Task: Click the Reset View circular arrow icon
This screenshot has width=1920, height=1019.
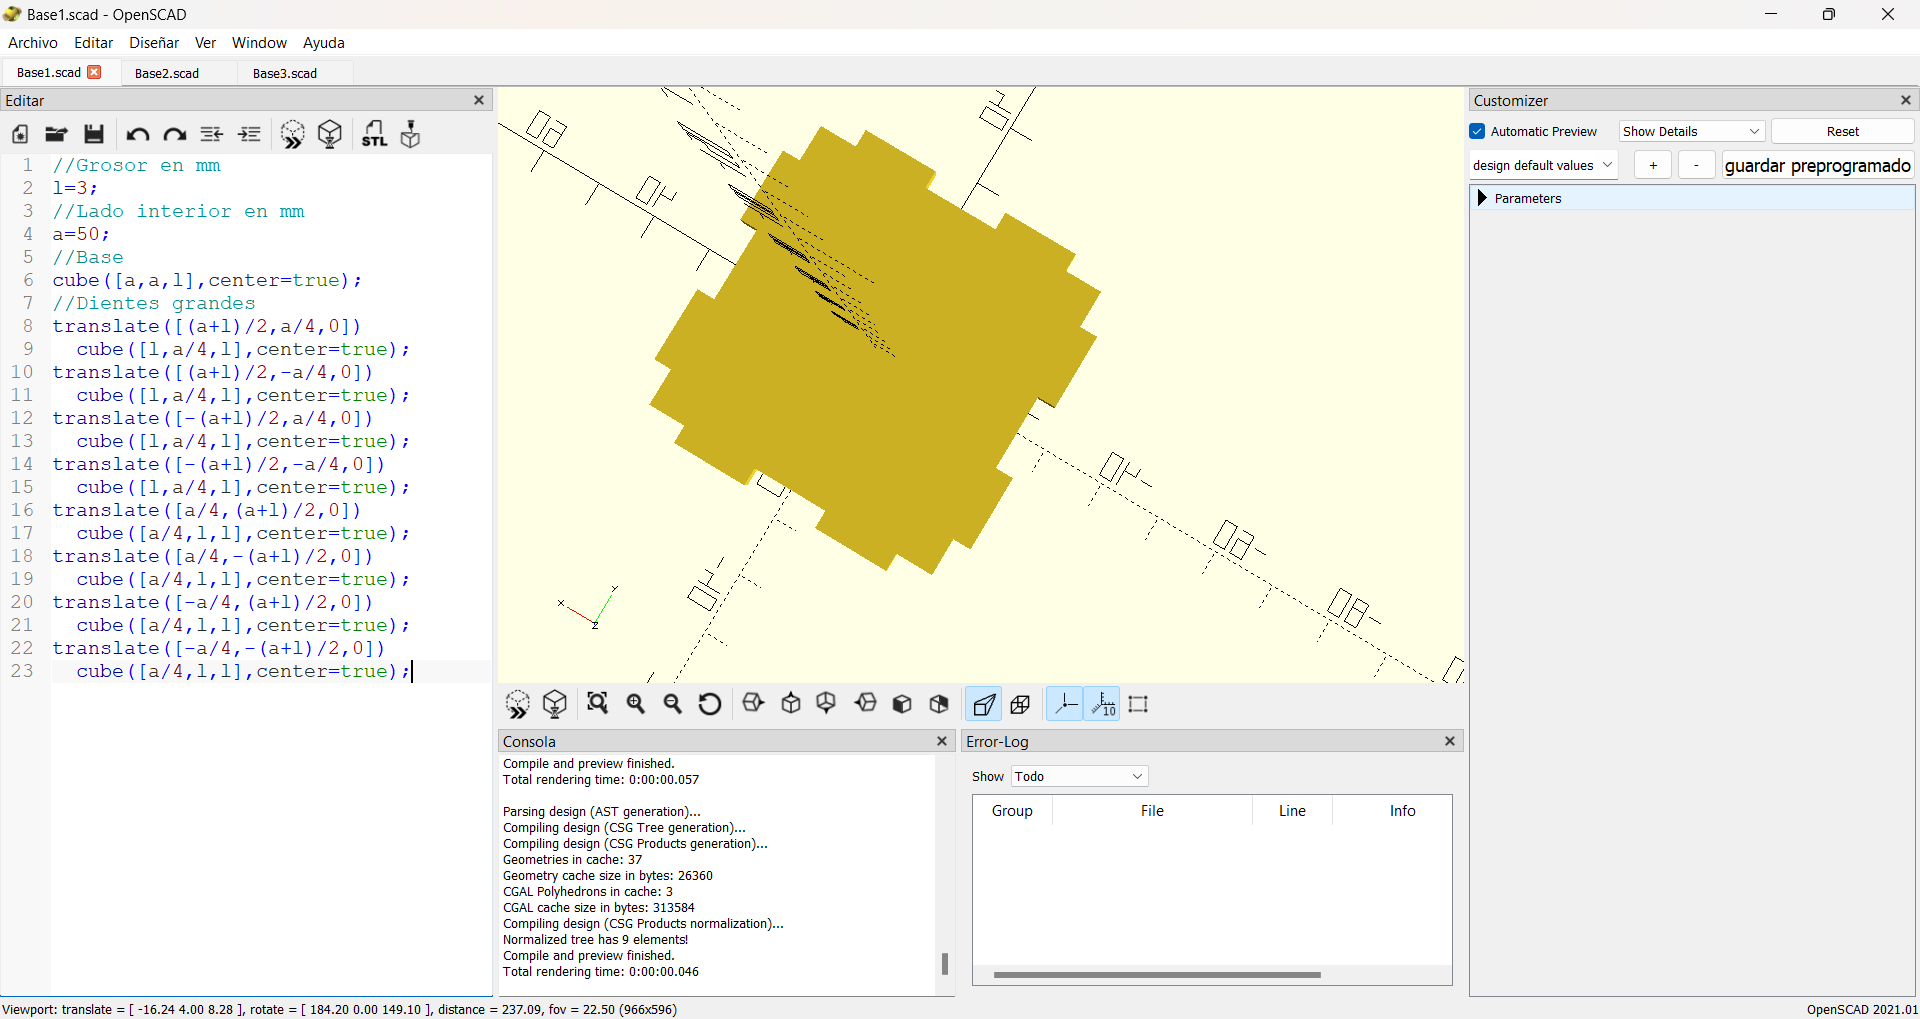Action: (710, 704)
